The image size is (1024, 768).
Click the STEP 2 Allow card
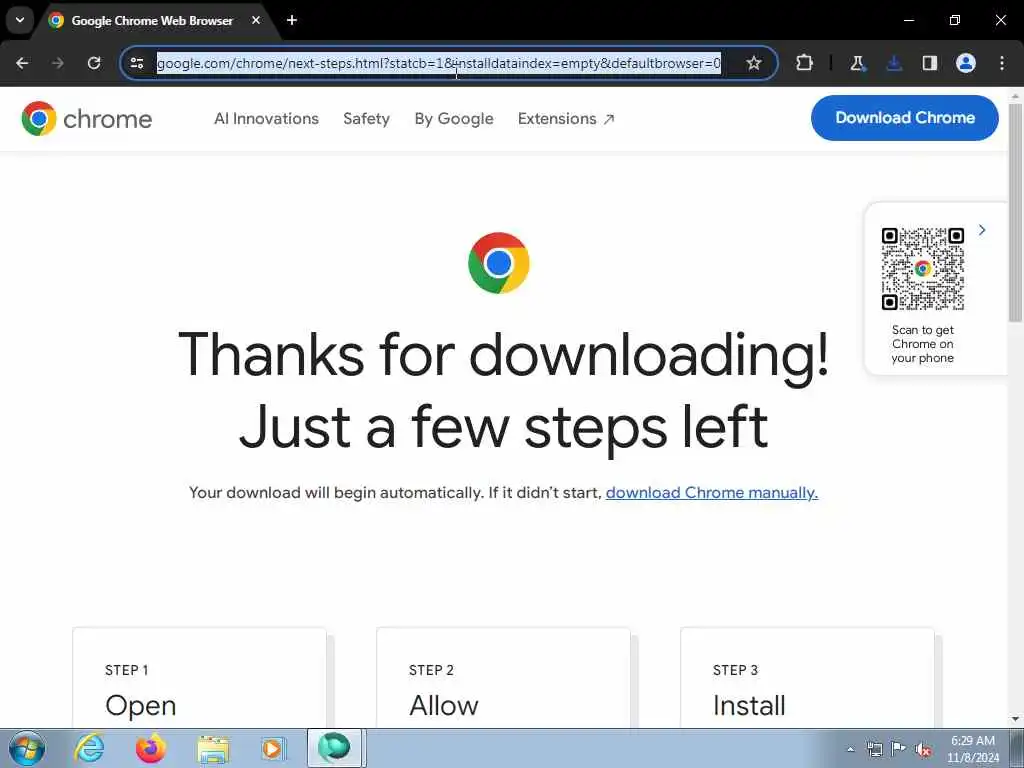point(504,677)
